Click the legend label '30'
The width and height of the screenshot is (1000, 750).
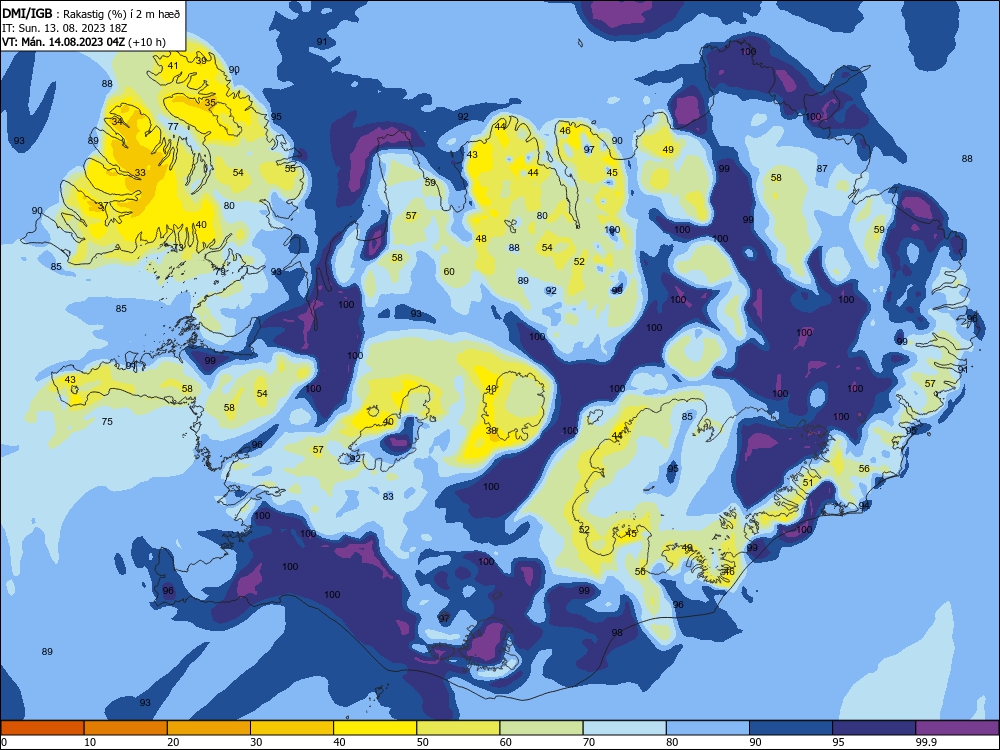256,742
